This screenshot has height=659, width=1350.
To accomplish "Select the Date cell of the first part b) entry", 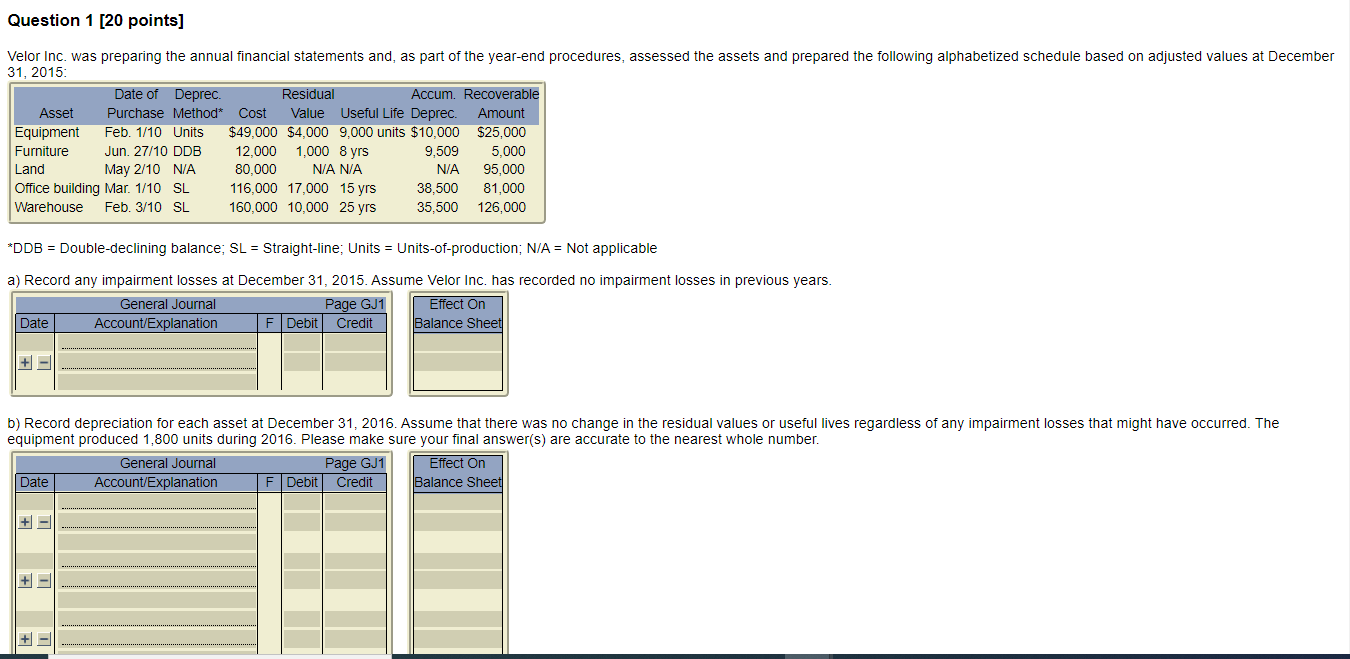I will coord(34,502).
